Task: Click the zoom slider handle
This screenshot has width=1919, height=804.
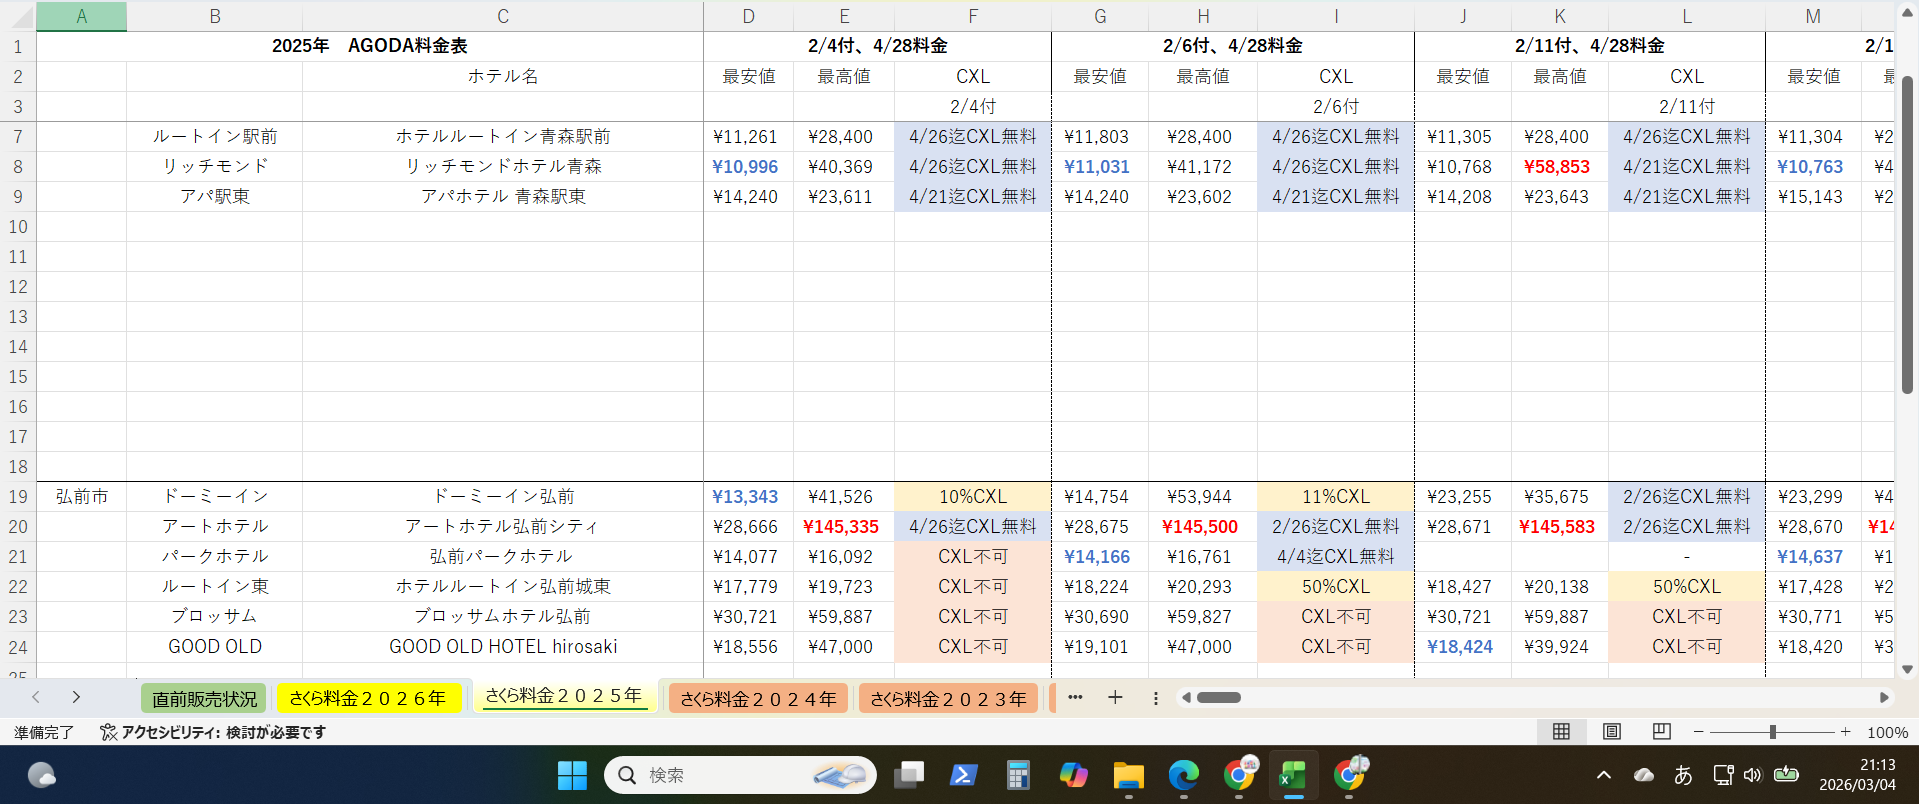Action: [1772, 732]
